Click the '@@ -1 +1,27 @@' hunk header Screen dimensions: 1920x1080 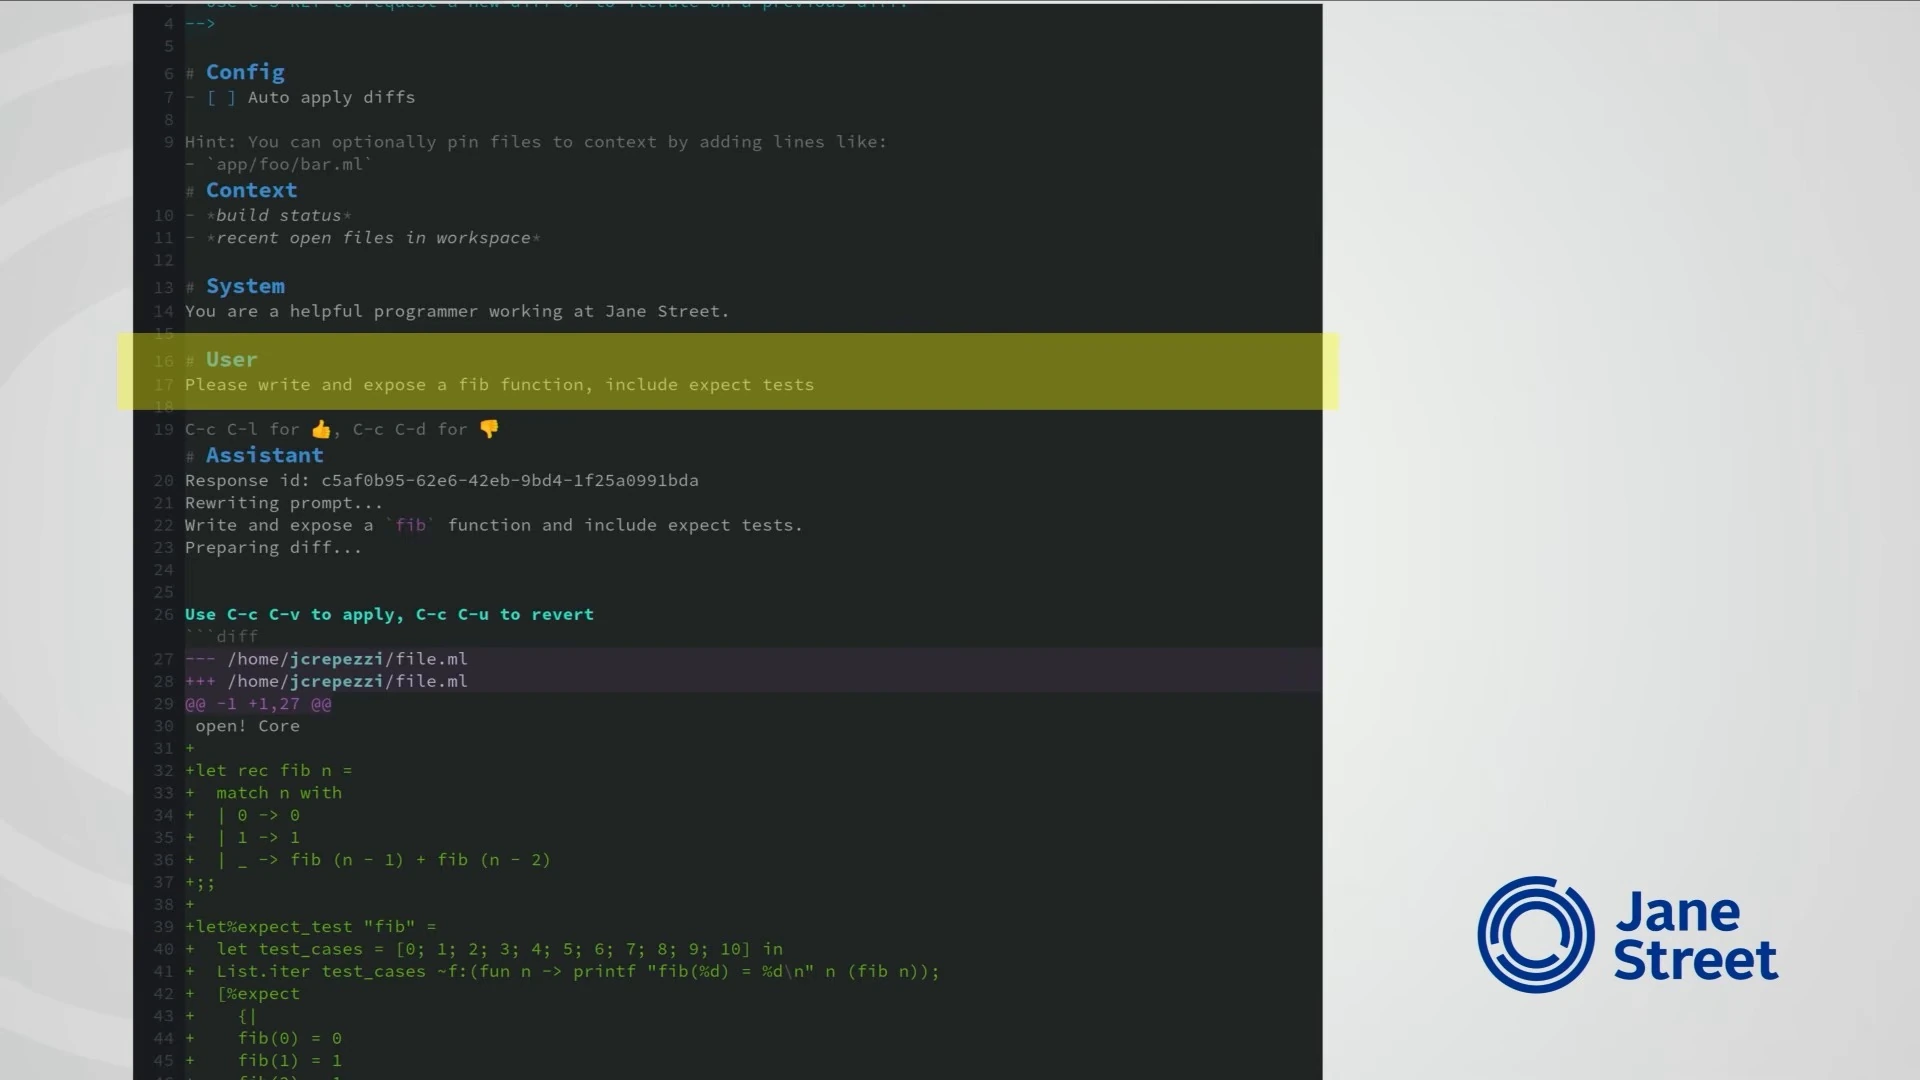[258, 704]
